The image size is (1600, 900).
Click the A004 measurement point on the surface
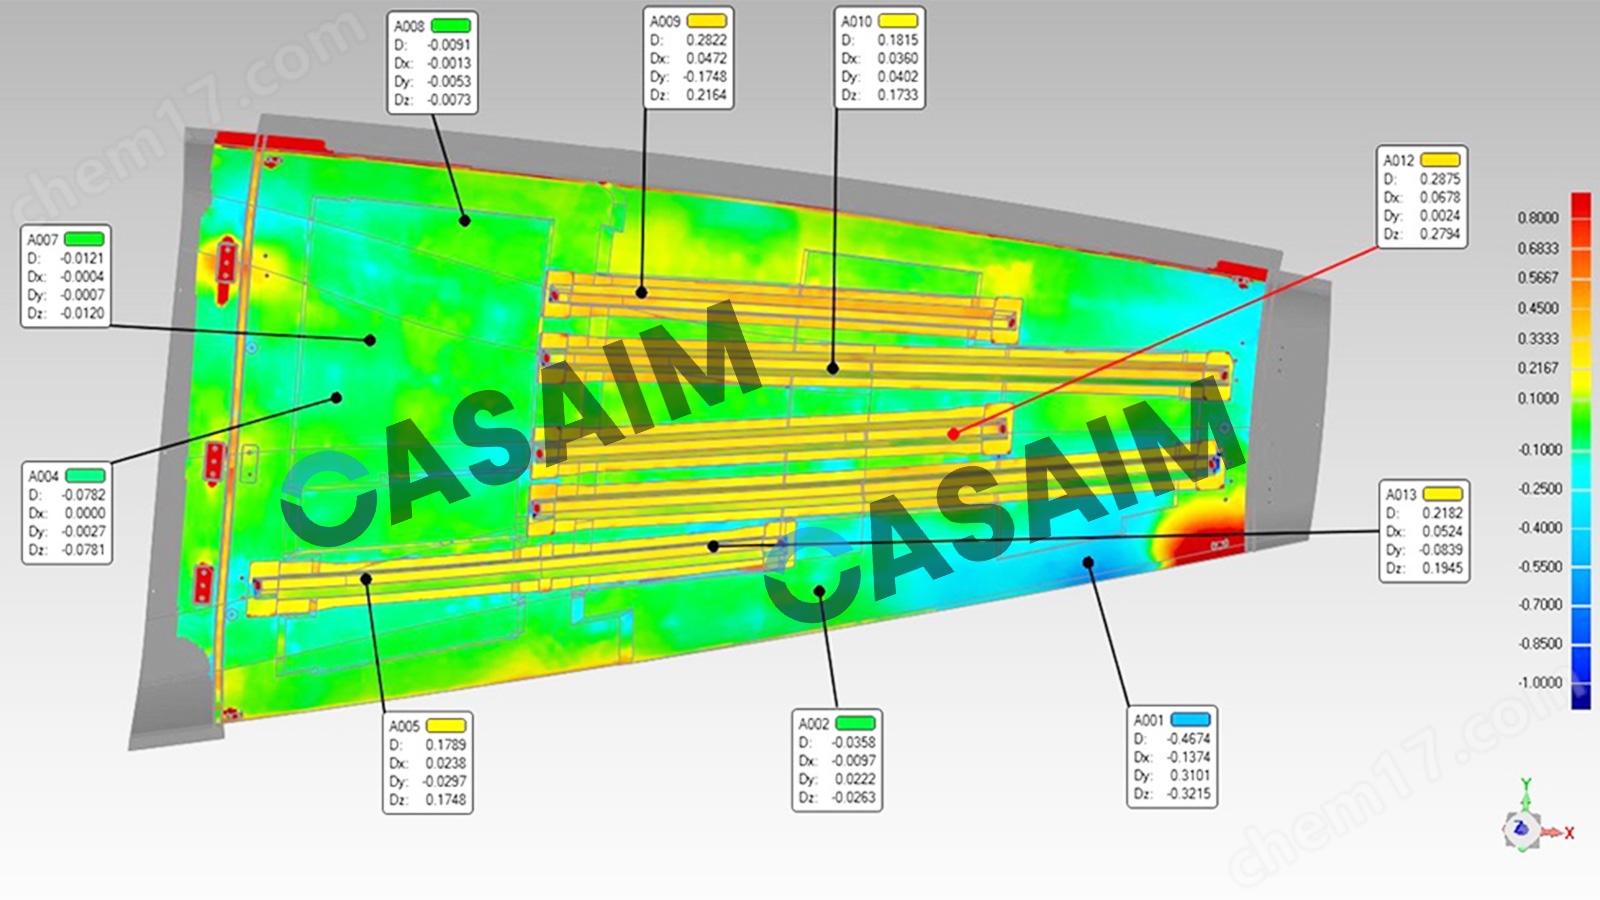click(337, 398)
